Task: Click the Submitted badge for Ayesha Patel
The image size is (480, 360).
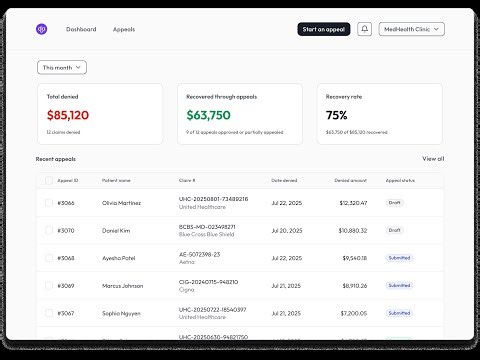Action: point(399,258)
